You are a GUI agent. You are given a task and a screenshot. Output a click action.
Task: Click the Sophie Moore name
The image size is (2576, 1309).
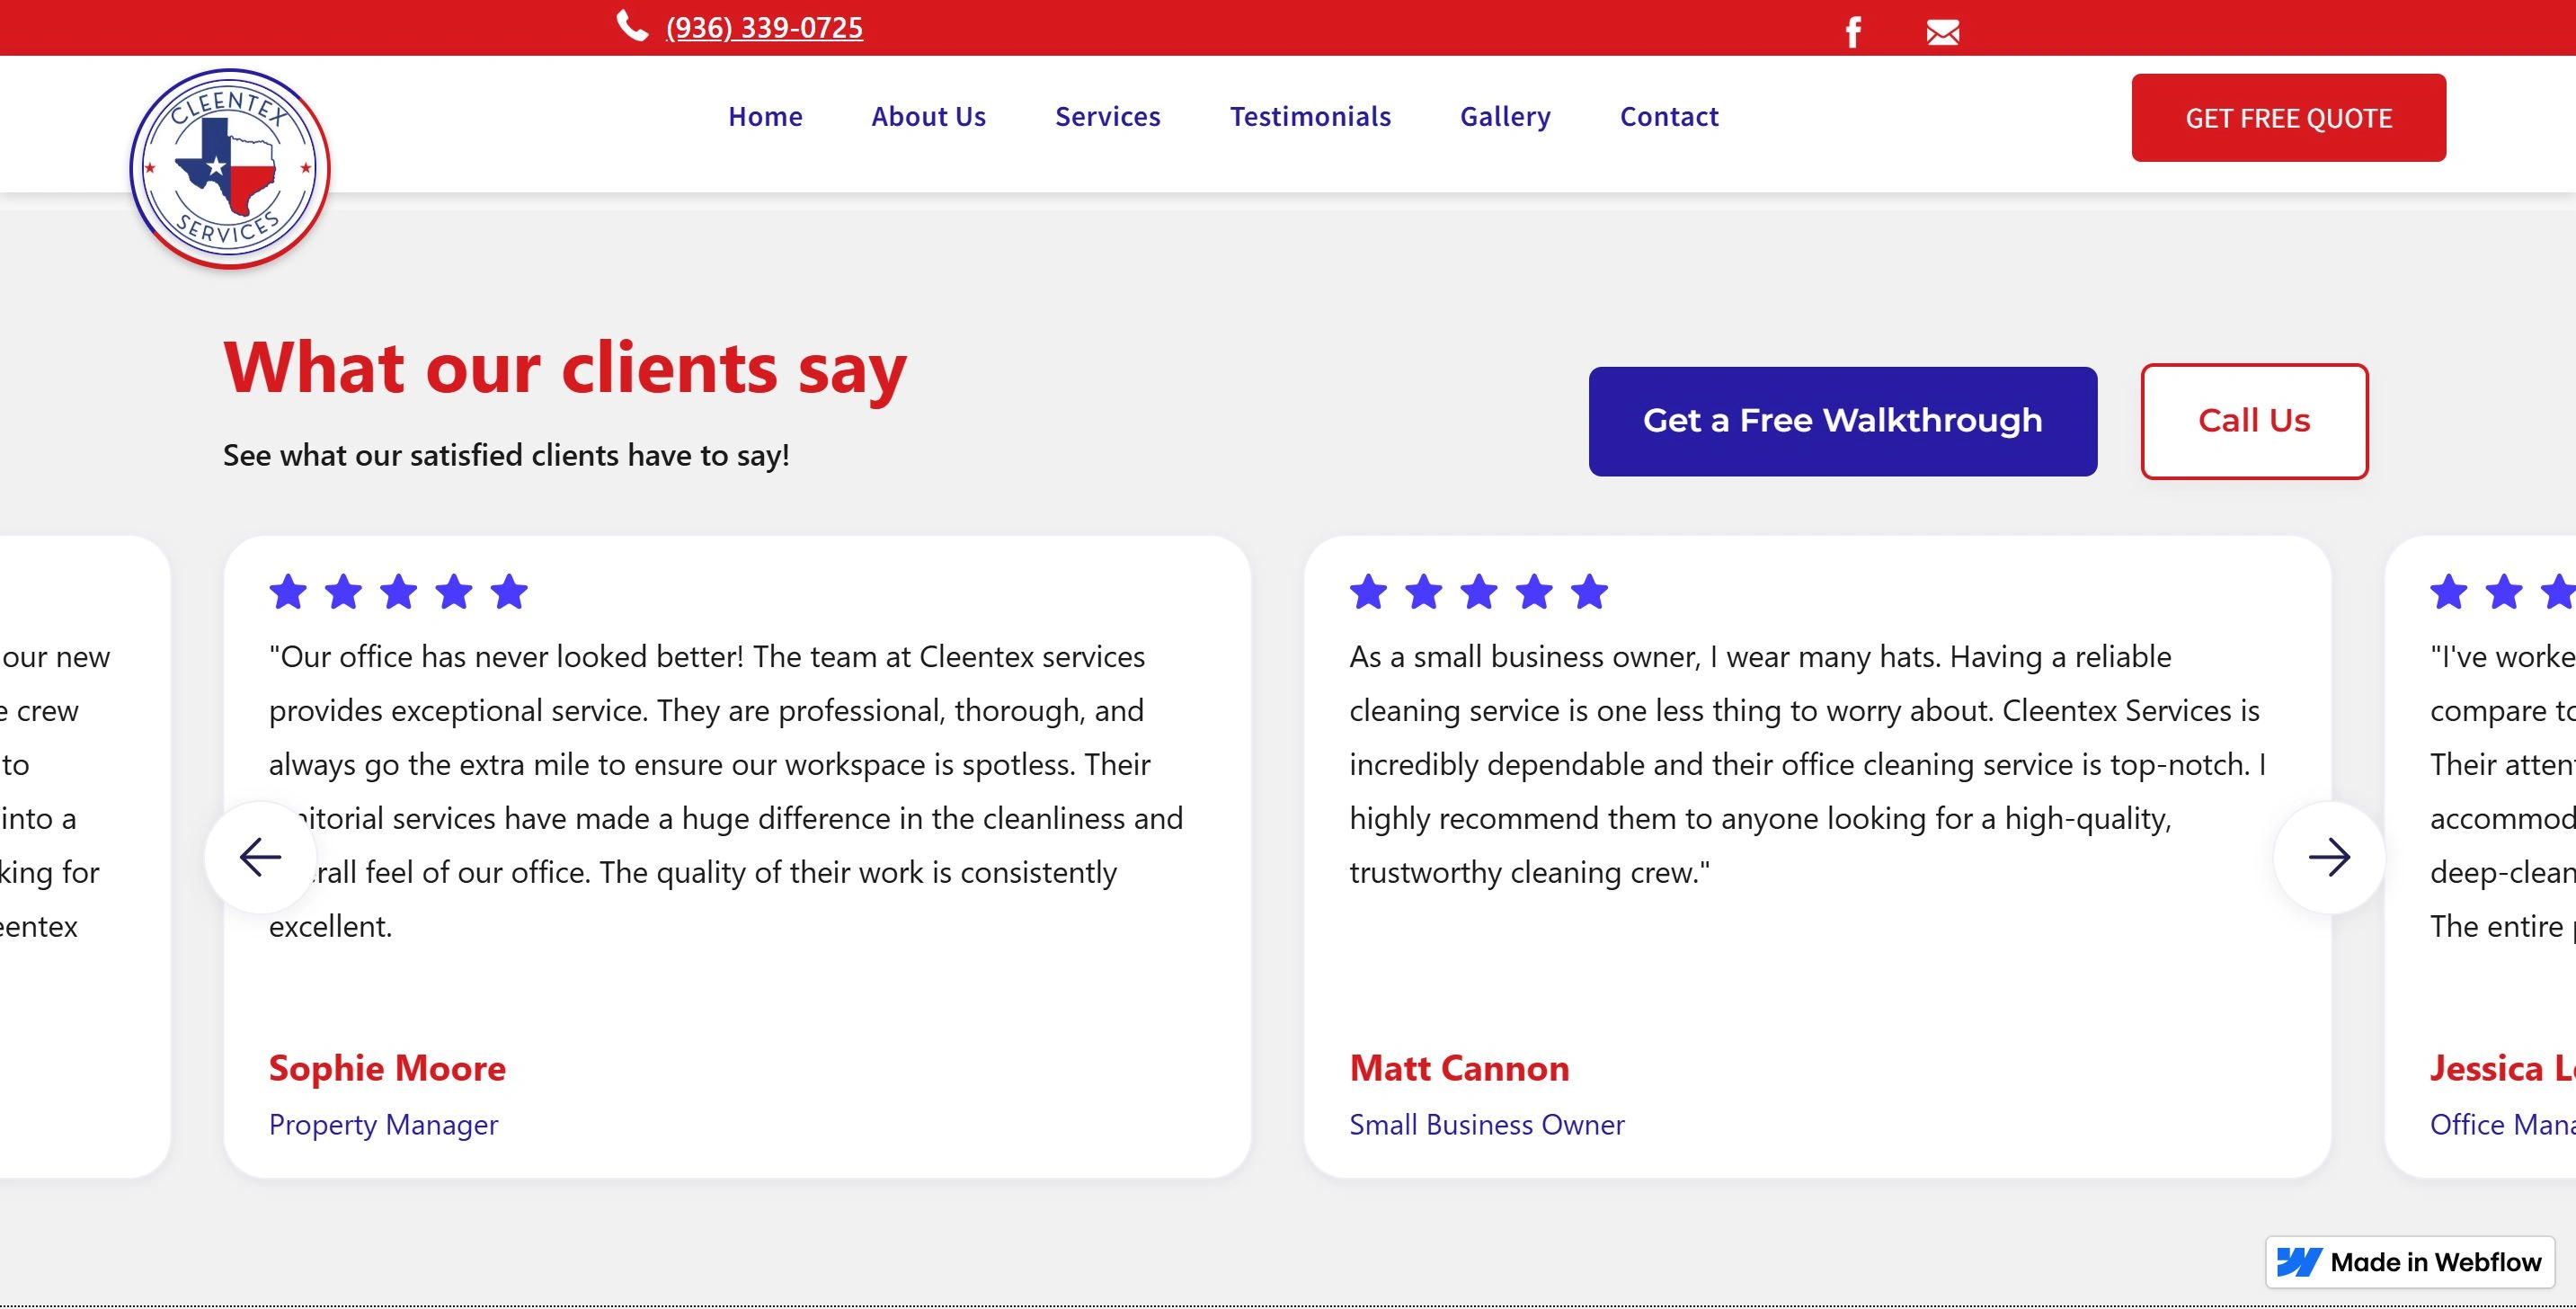tap(387, 1068)
